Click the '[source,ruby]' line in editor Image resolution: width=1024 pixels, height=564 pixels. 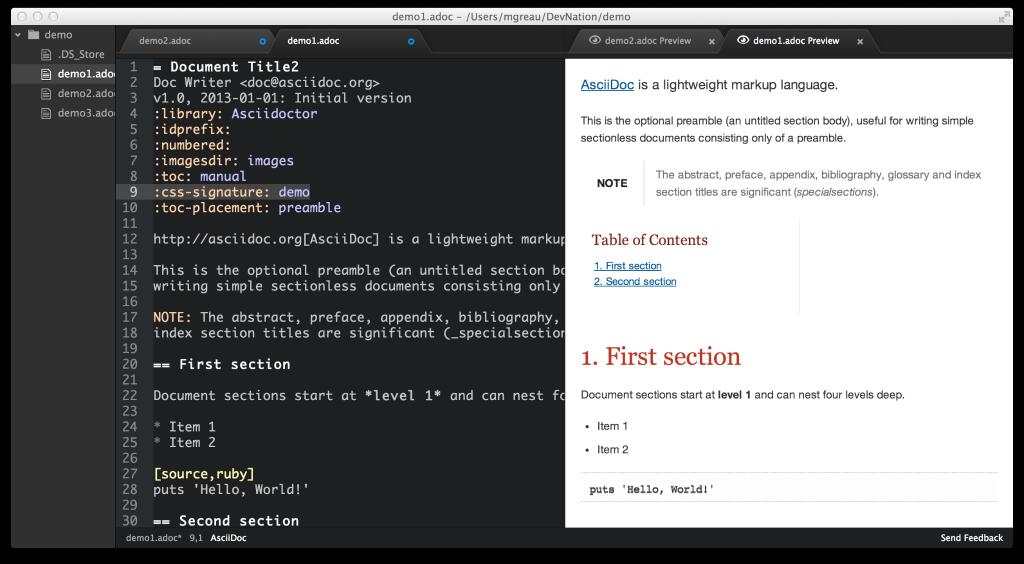pyautogui.click(x=204, y=474)
